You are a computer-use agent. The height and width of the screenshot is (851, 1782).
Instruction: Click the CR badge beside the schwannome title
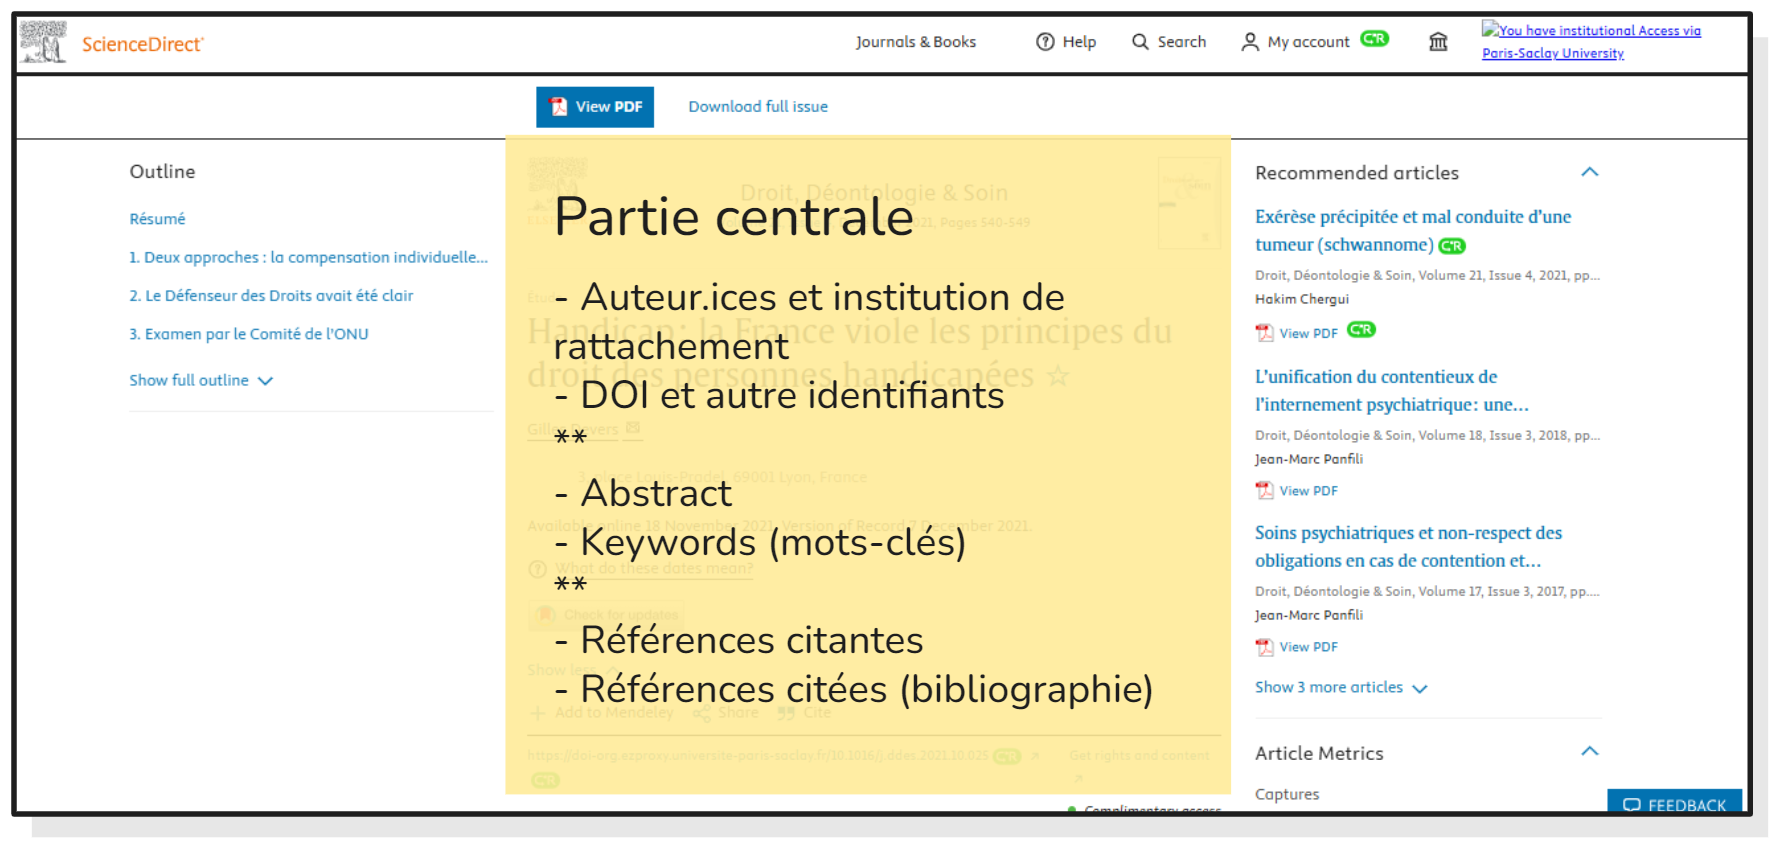click(1452, 246)
